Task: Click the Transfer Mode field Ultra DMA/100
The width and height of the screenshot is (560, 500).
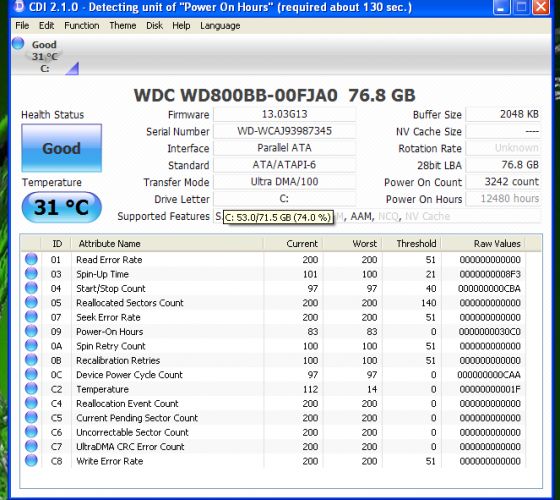Action: (285, 182)
